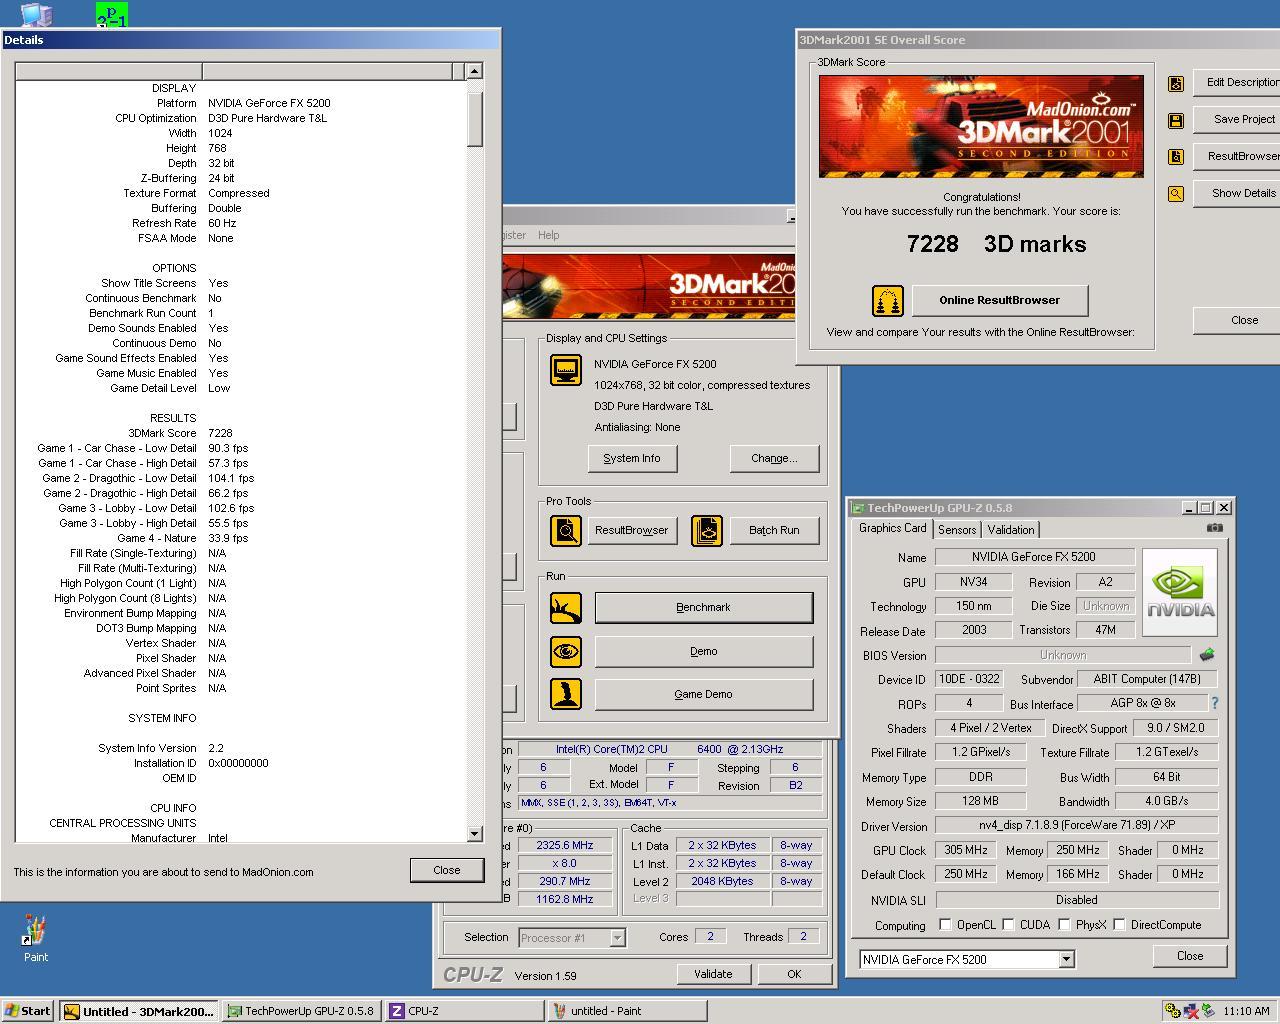Click the Untitled - 3DMark2001 taskbar item
This screenshot has height=1024, width=1280.
(x=139, y=1011)
